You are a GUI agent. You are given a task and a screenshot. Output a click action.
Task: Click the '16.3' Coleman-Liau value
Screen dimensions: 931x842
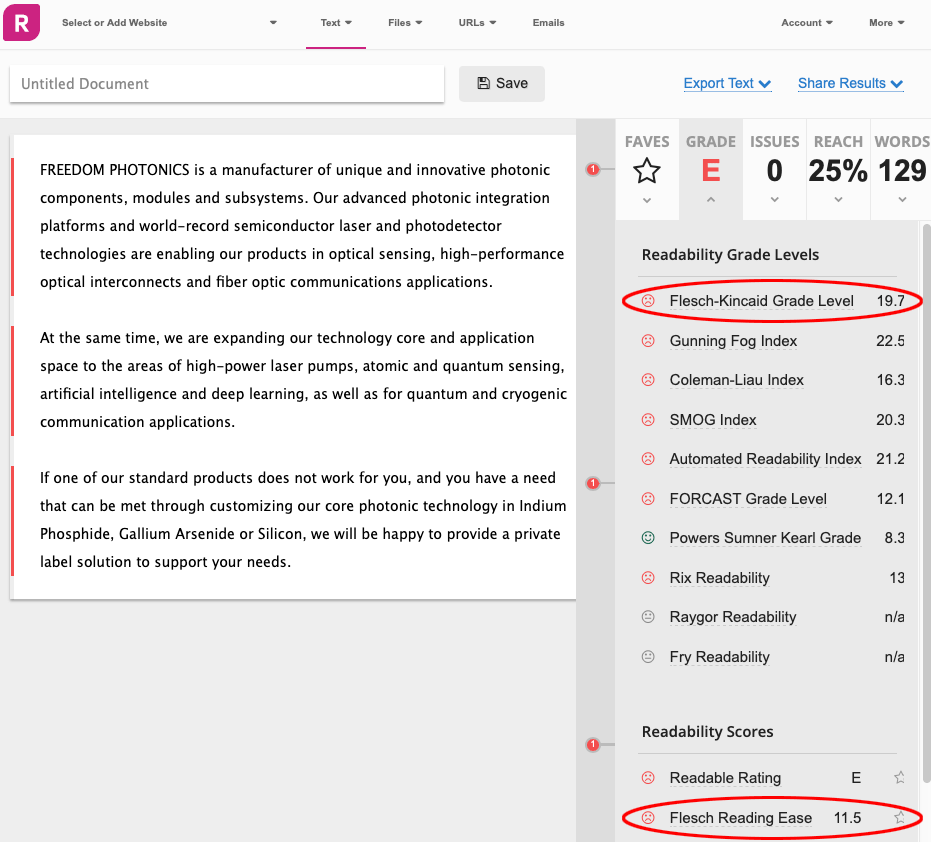click(891, 380)
